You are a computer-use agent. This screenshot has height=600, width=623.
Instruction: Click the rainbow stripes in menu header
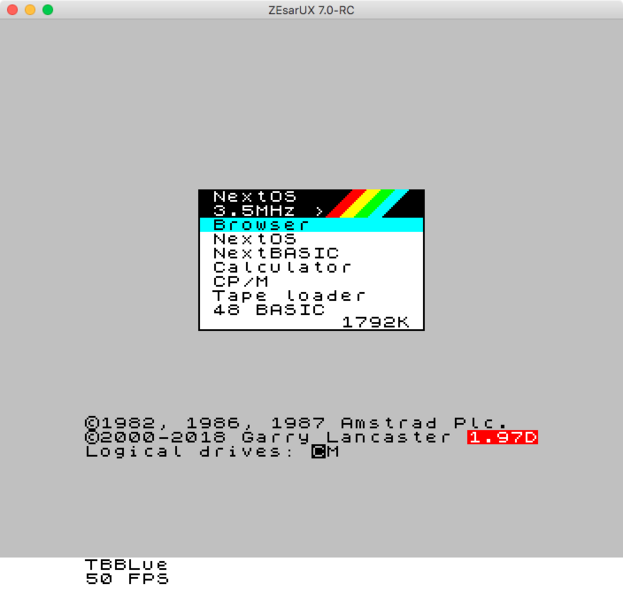coord(368,203)
